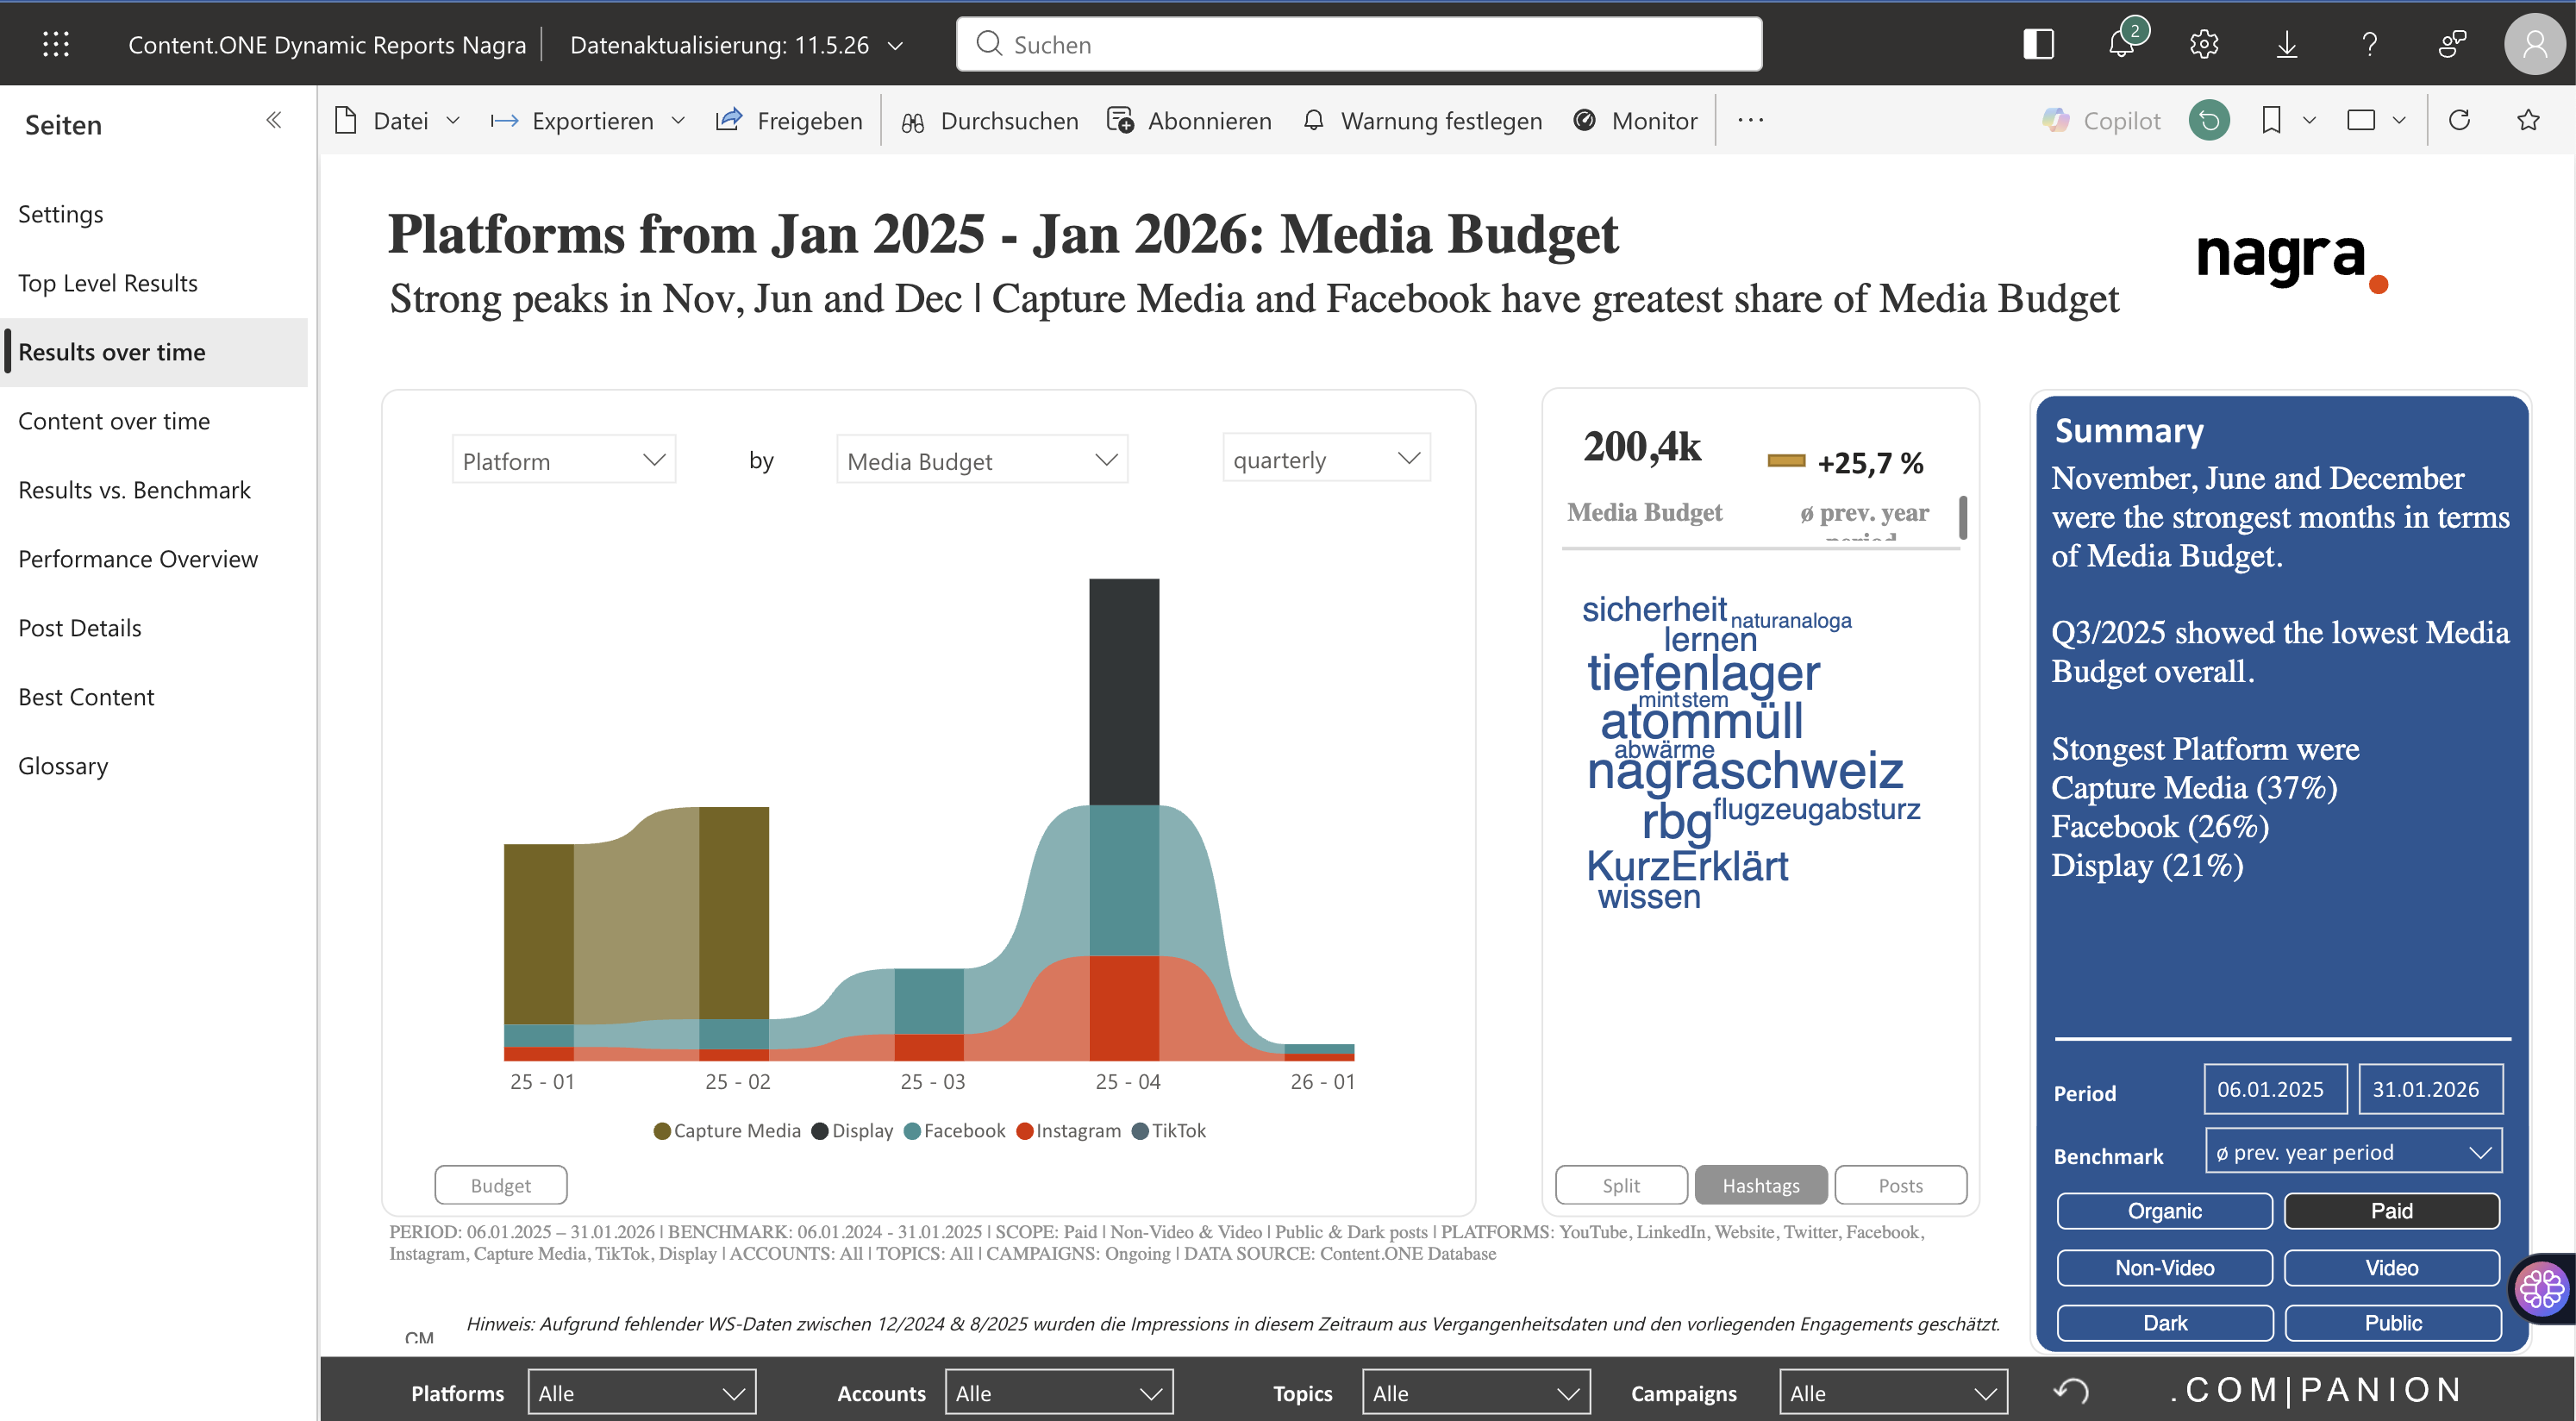Open the notifications bell icon

pyautogui.click(x=2121, y=44)
